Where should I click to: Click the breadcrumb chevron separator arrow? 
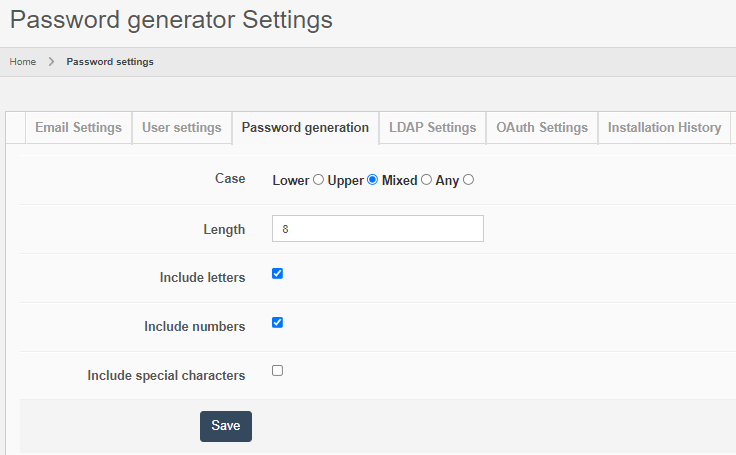coord(51,62)
